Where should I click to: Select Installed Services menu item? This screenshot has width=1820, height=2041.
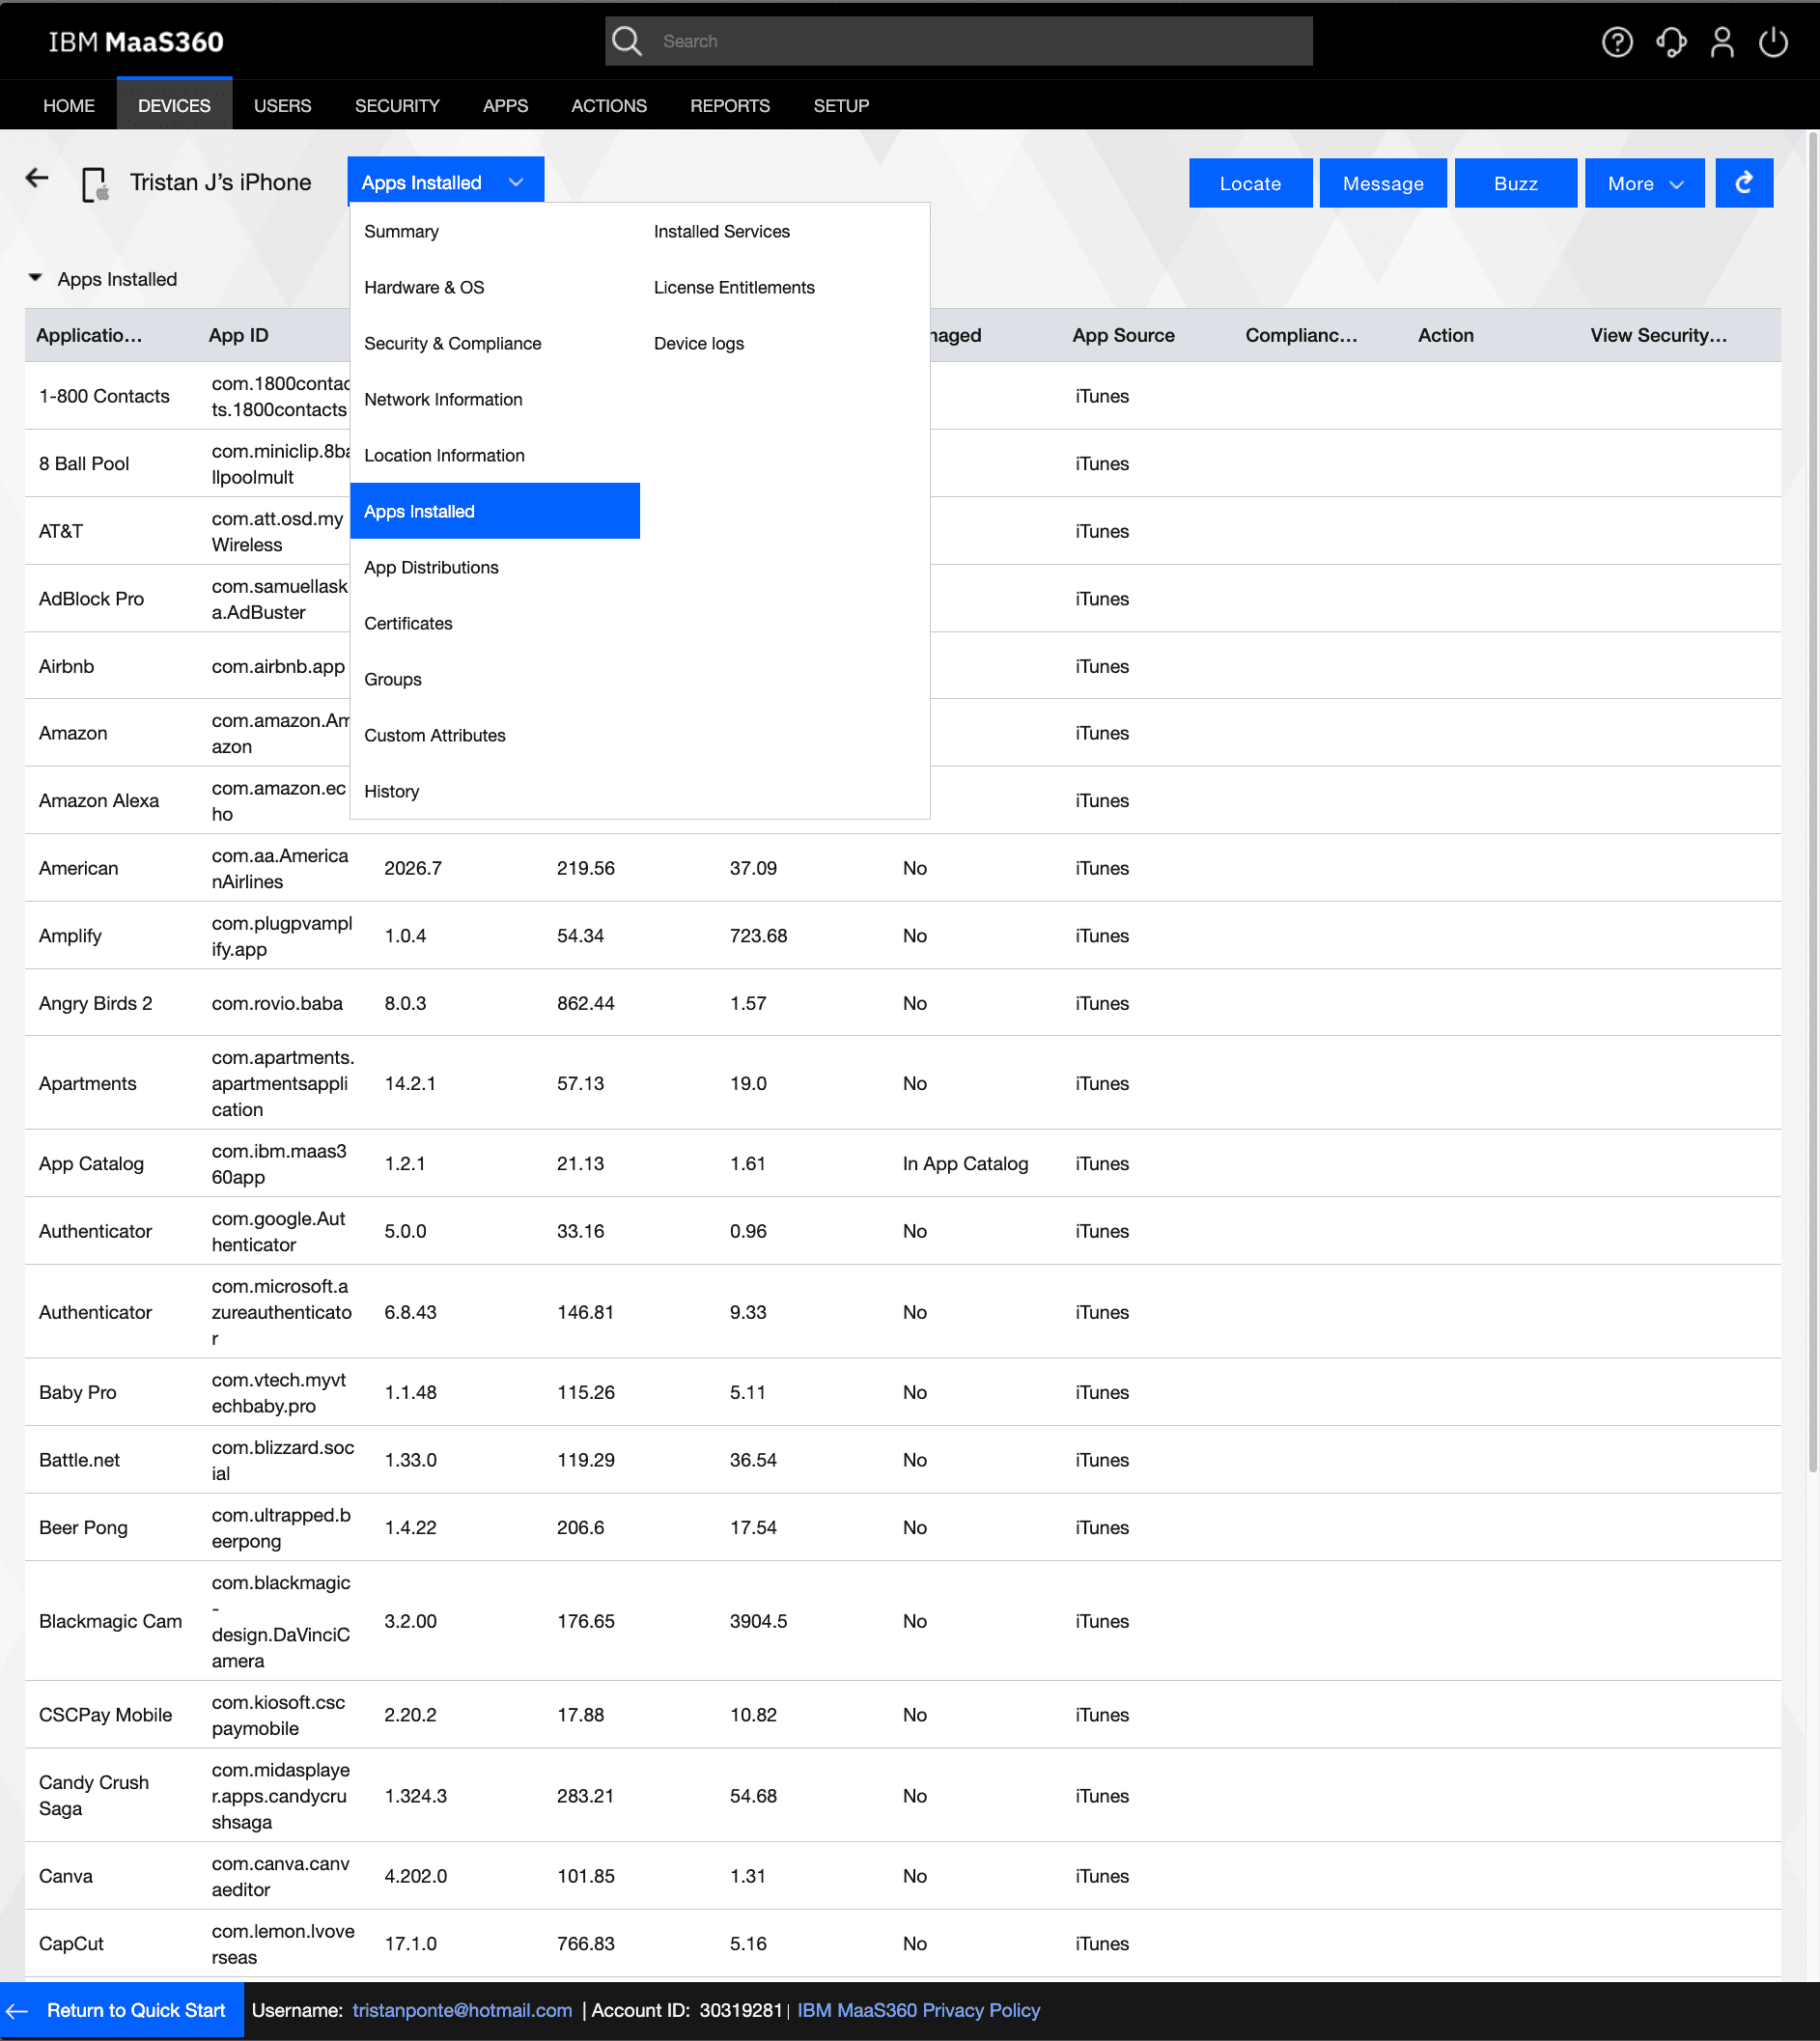[x=785, y=231]
